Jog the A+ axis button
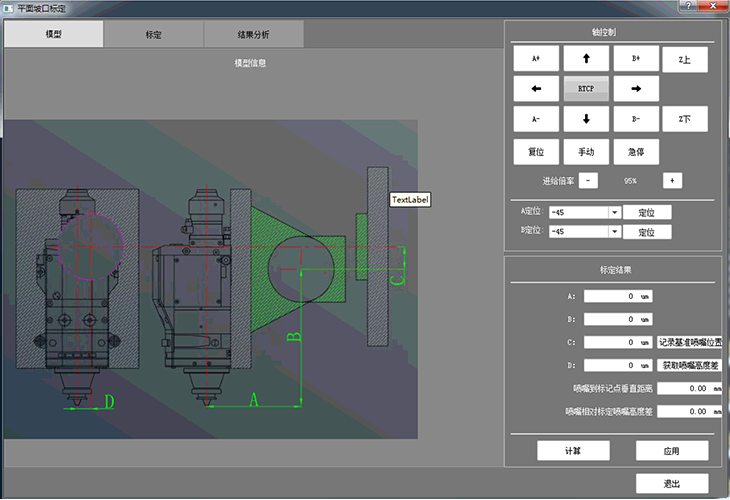The height and width of the screenshot is (500, 730). [x=536, y=59]
